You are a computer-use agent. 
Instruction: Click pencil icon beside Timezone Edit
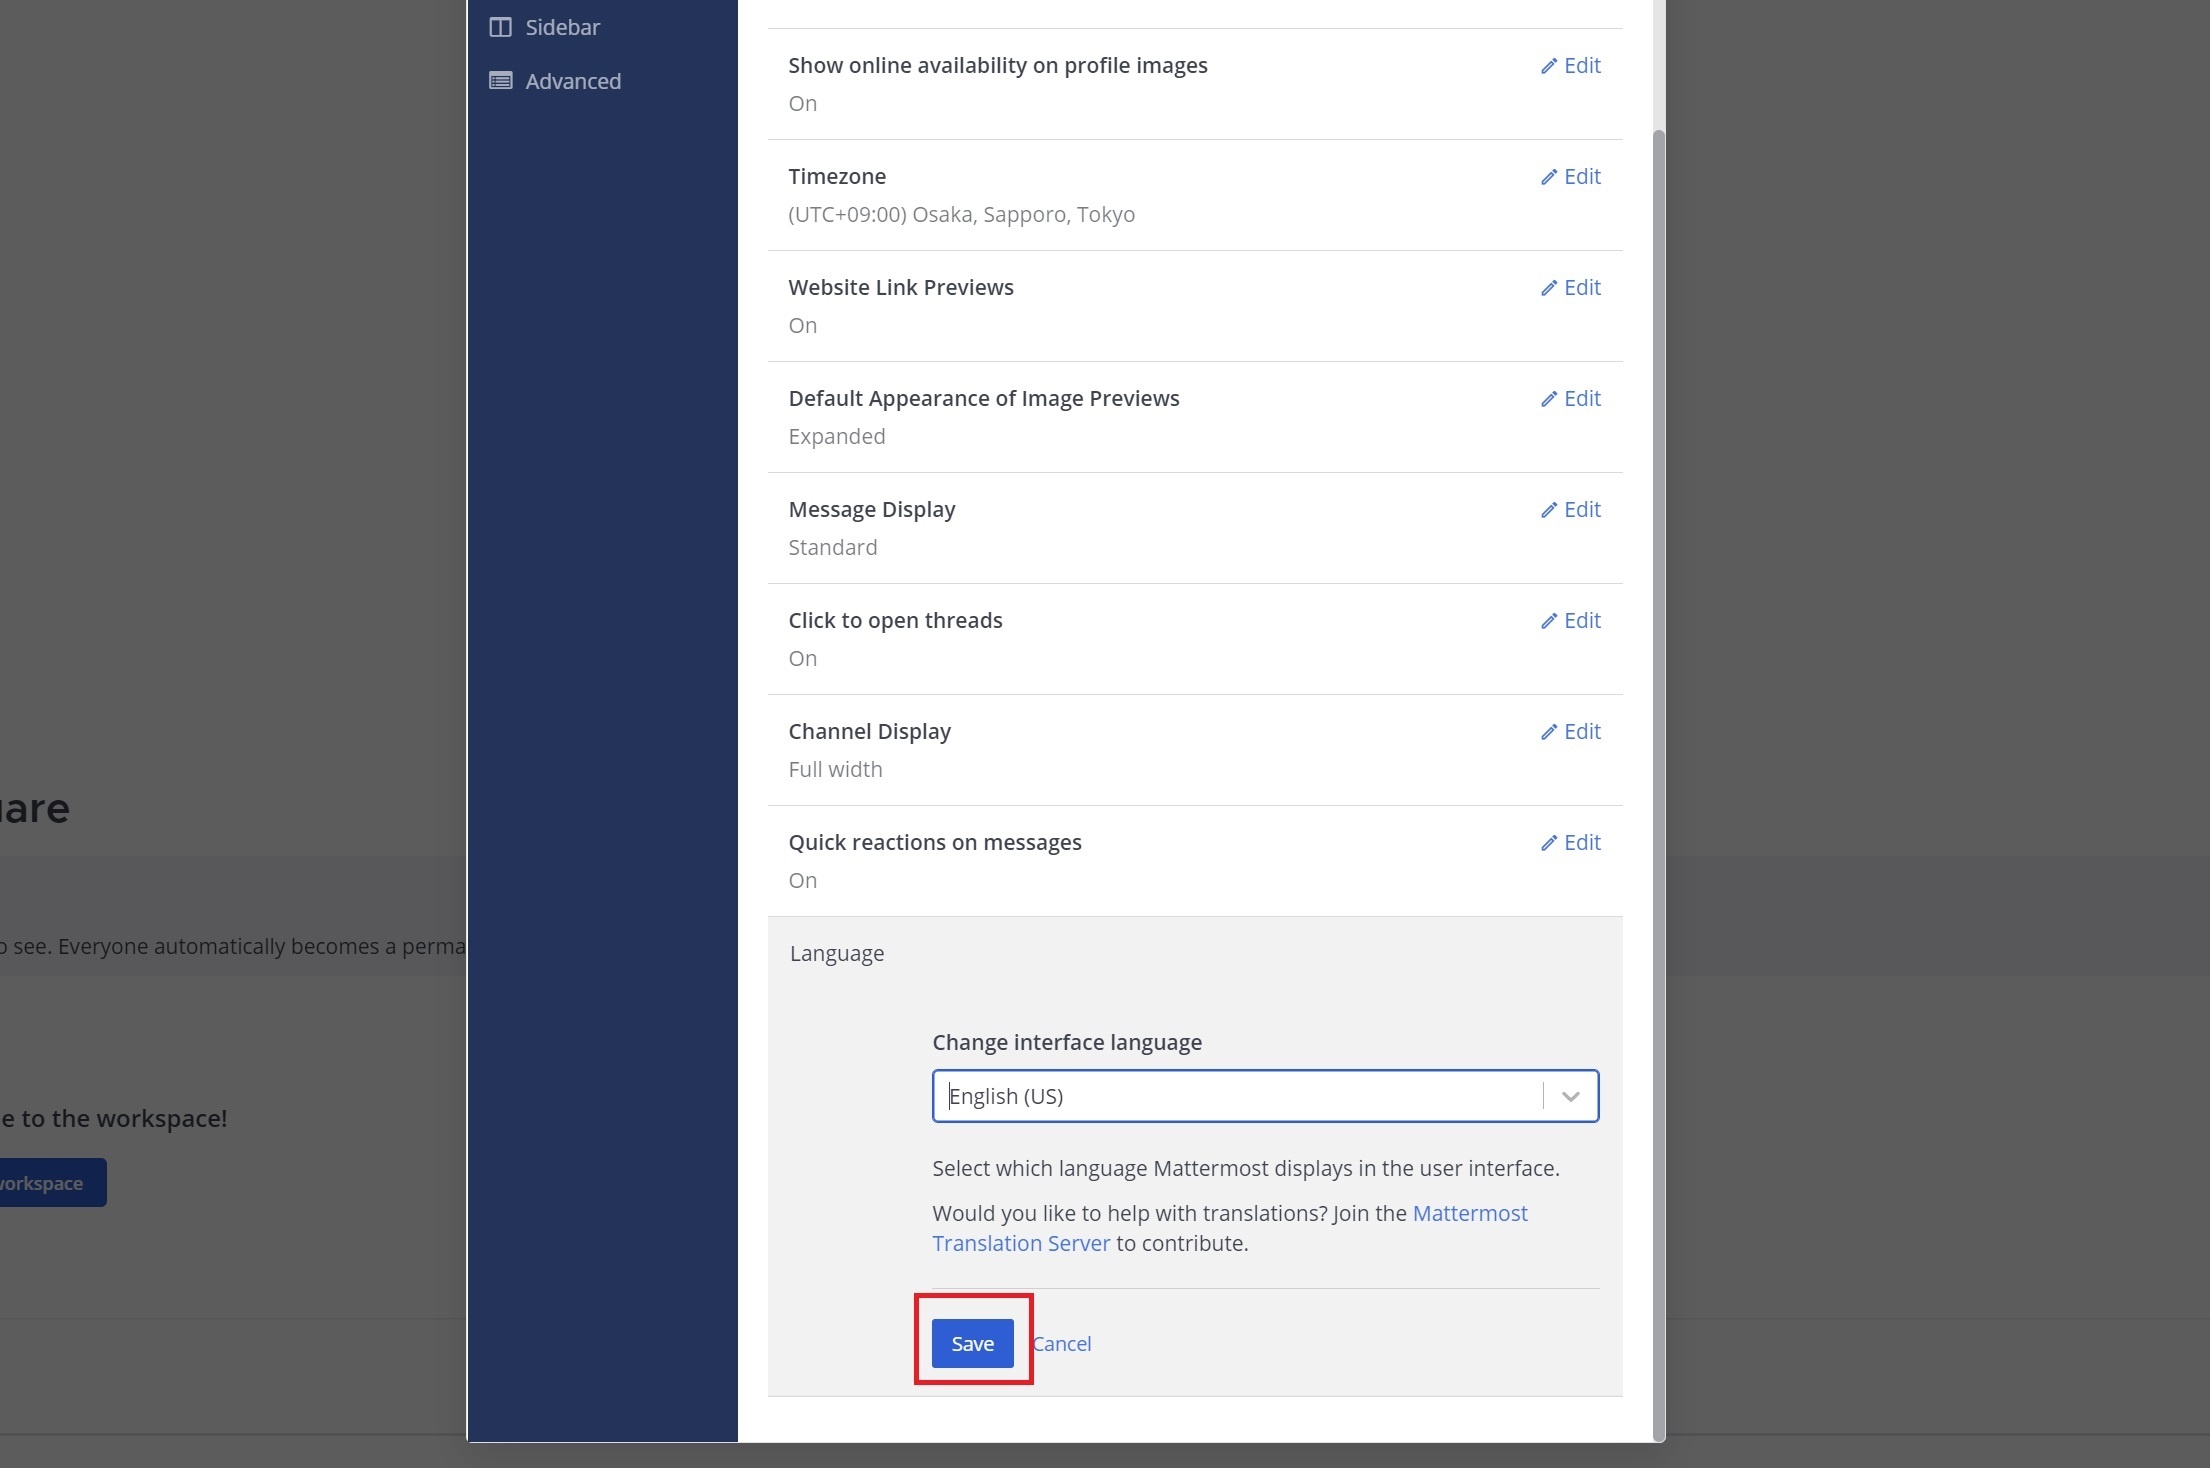tap(1549, 177)
